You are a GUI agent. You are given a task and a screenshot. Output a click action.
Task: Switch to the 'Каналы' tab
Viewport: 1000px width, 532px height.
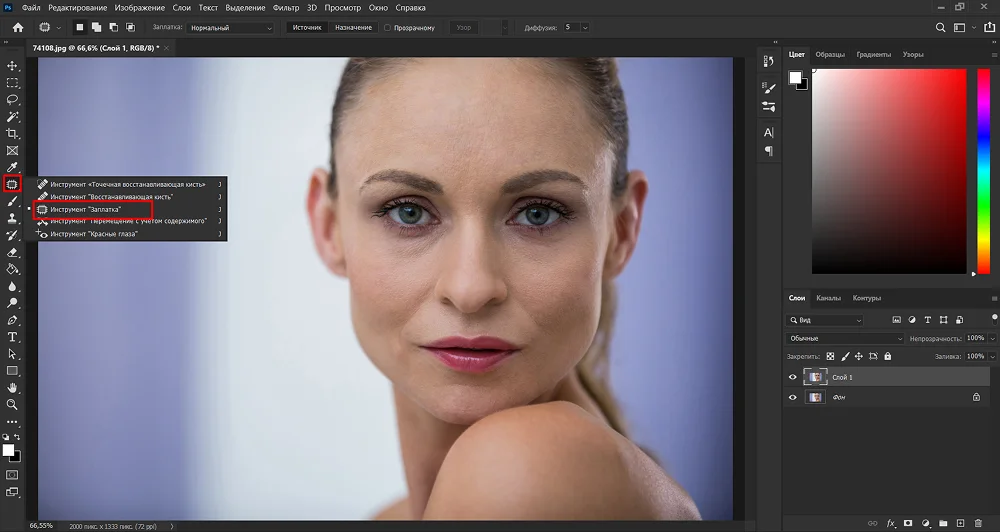pyautogui.click(x=828, y=298)
